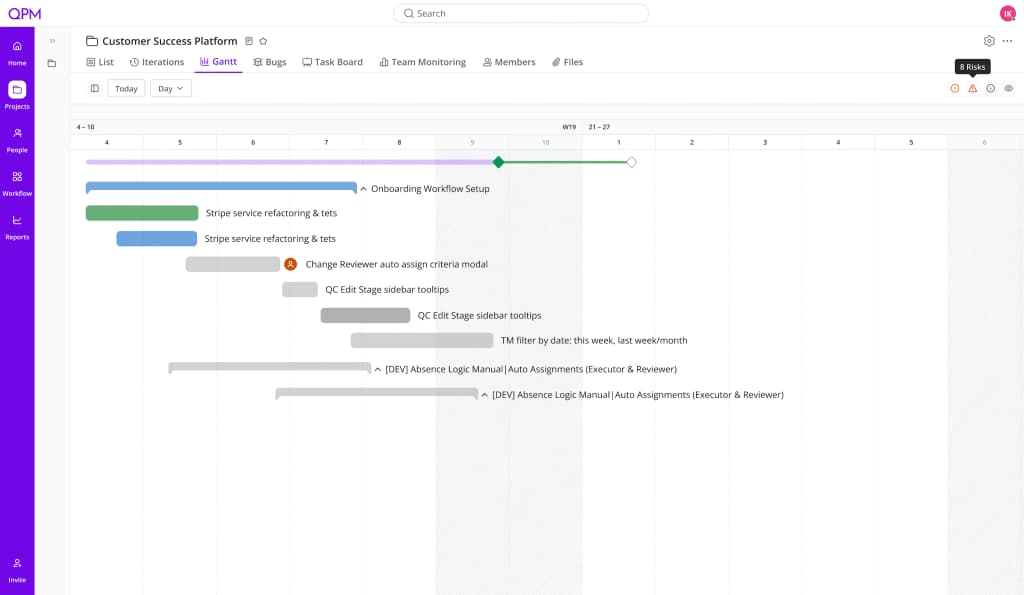Switch to the List tab
The height and width of the screenshot is (595, 1024).
pyautogui.click(x=100, y=62)
